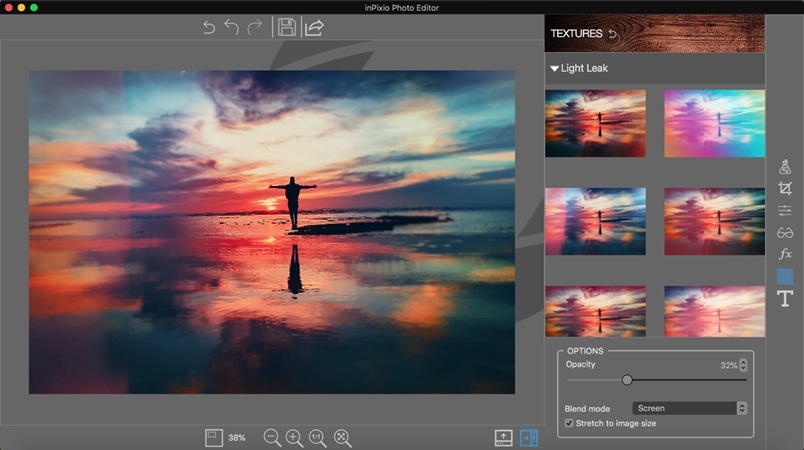
Task: Uncheck Stretch to image size
Action: coord(569,423)
